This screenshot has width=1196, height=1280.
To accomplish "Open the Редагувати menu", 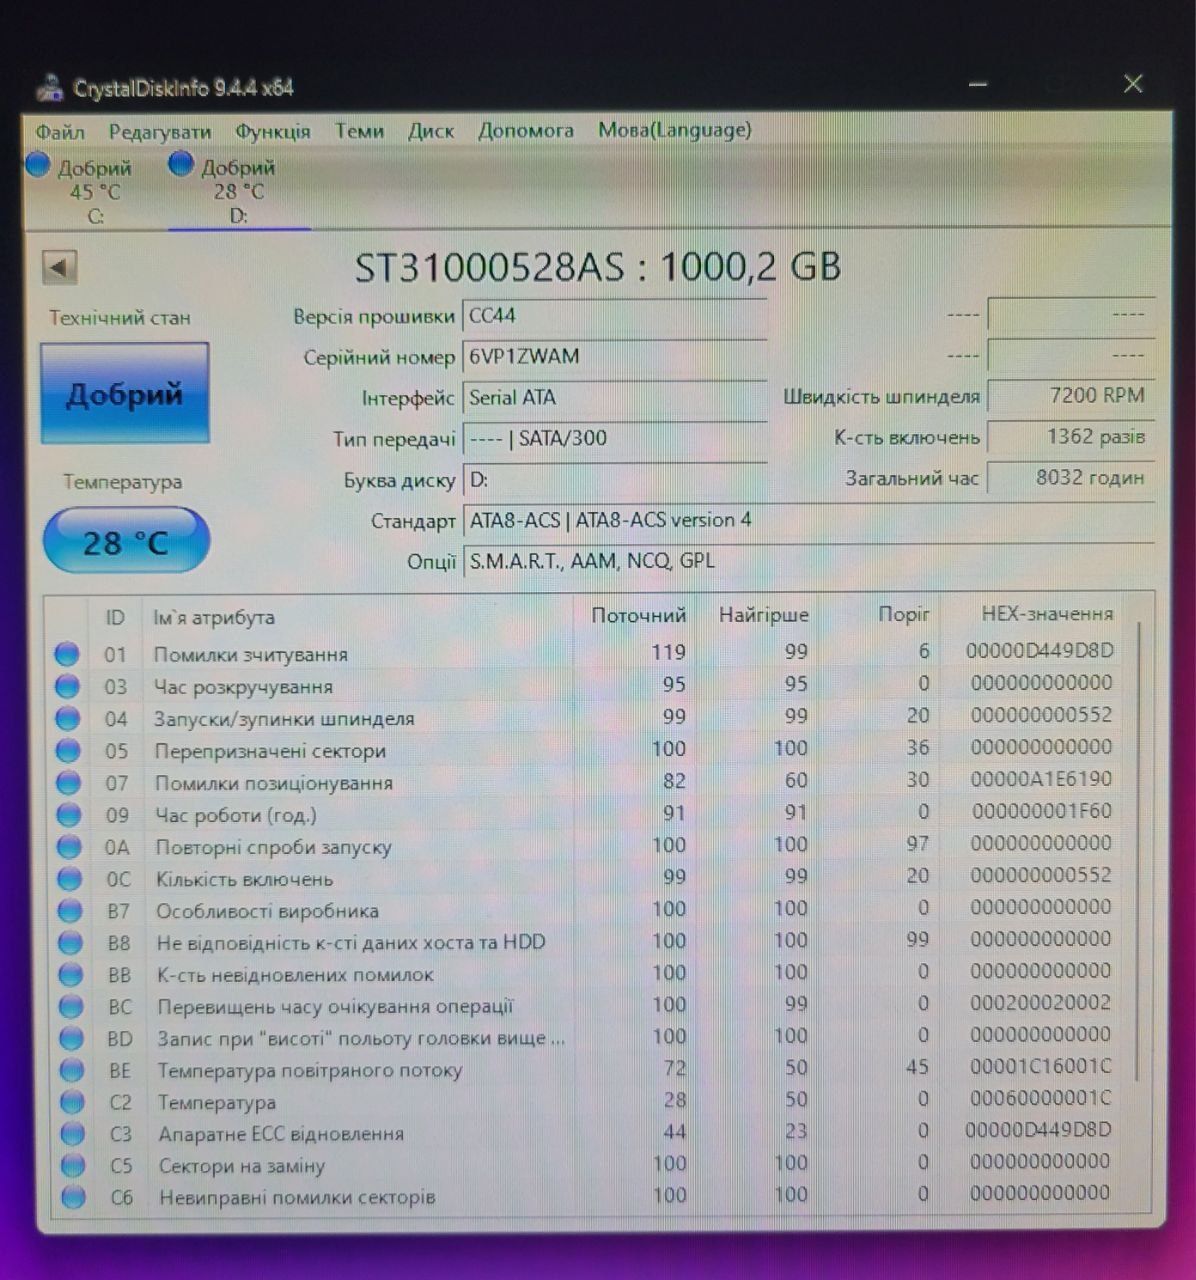I will pyautogui.click(x=160, y=132).
